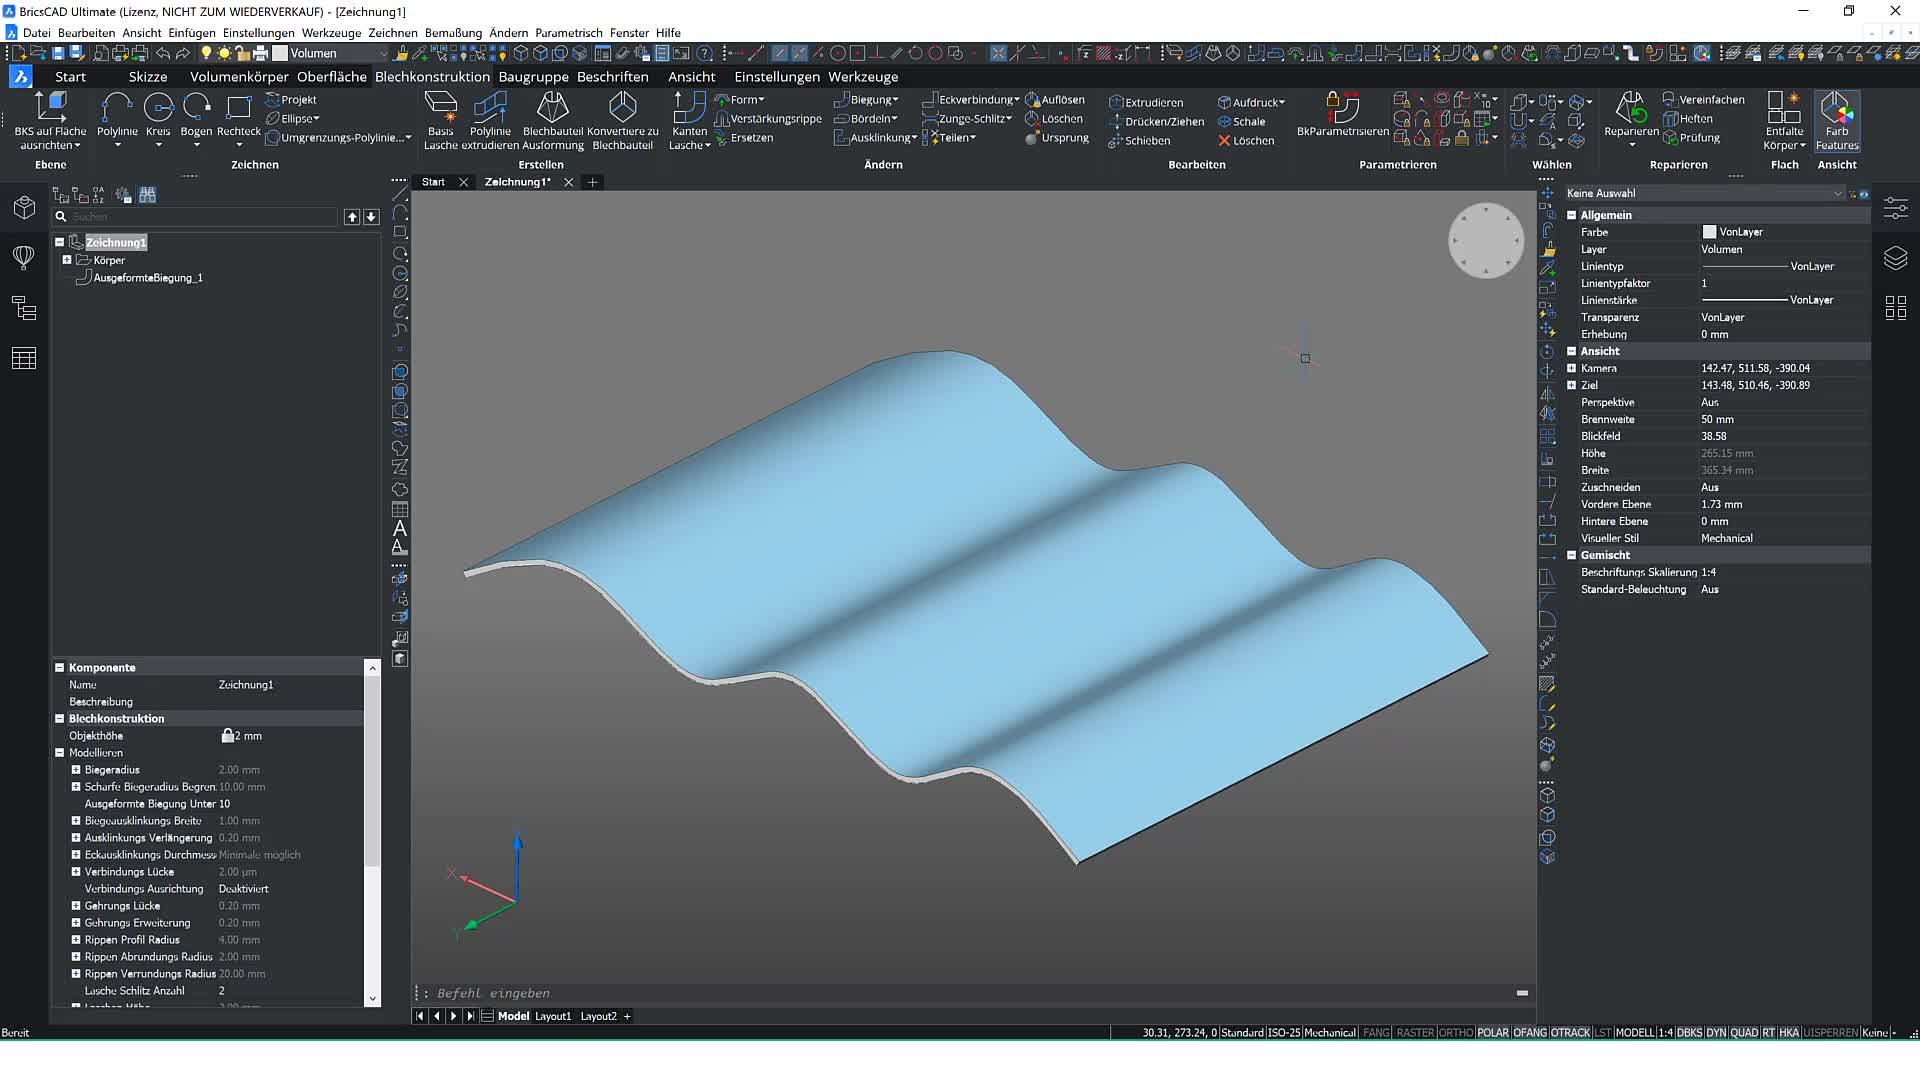
Task: Click the Farbe VonLayer color swatch
Action: click(1709, 232)
